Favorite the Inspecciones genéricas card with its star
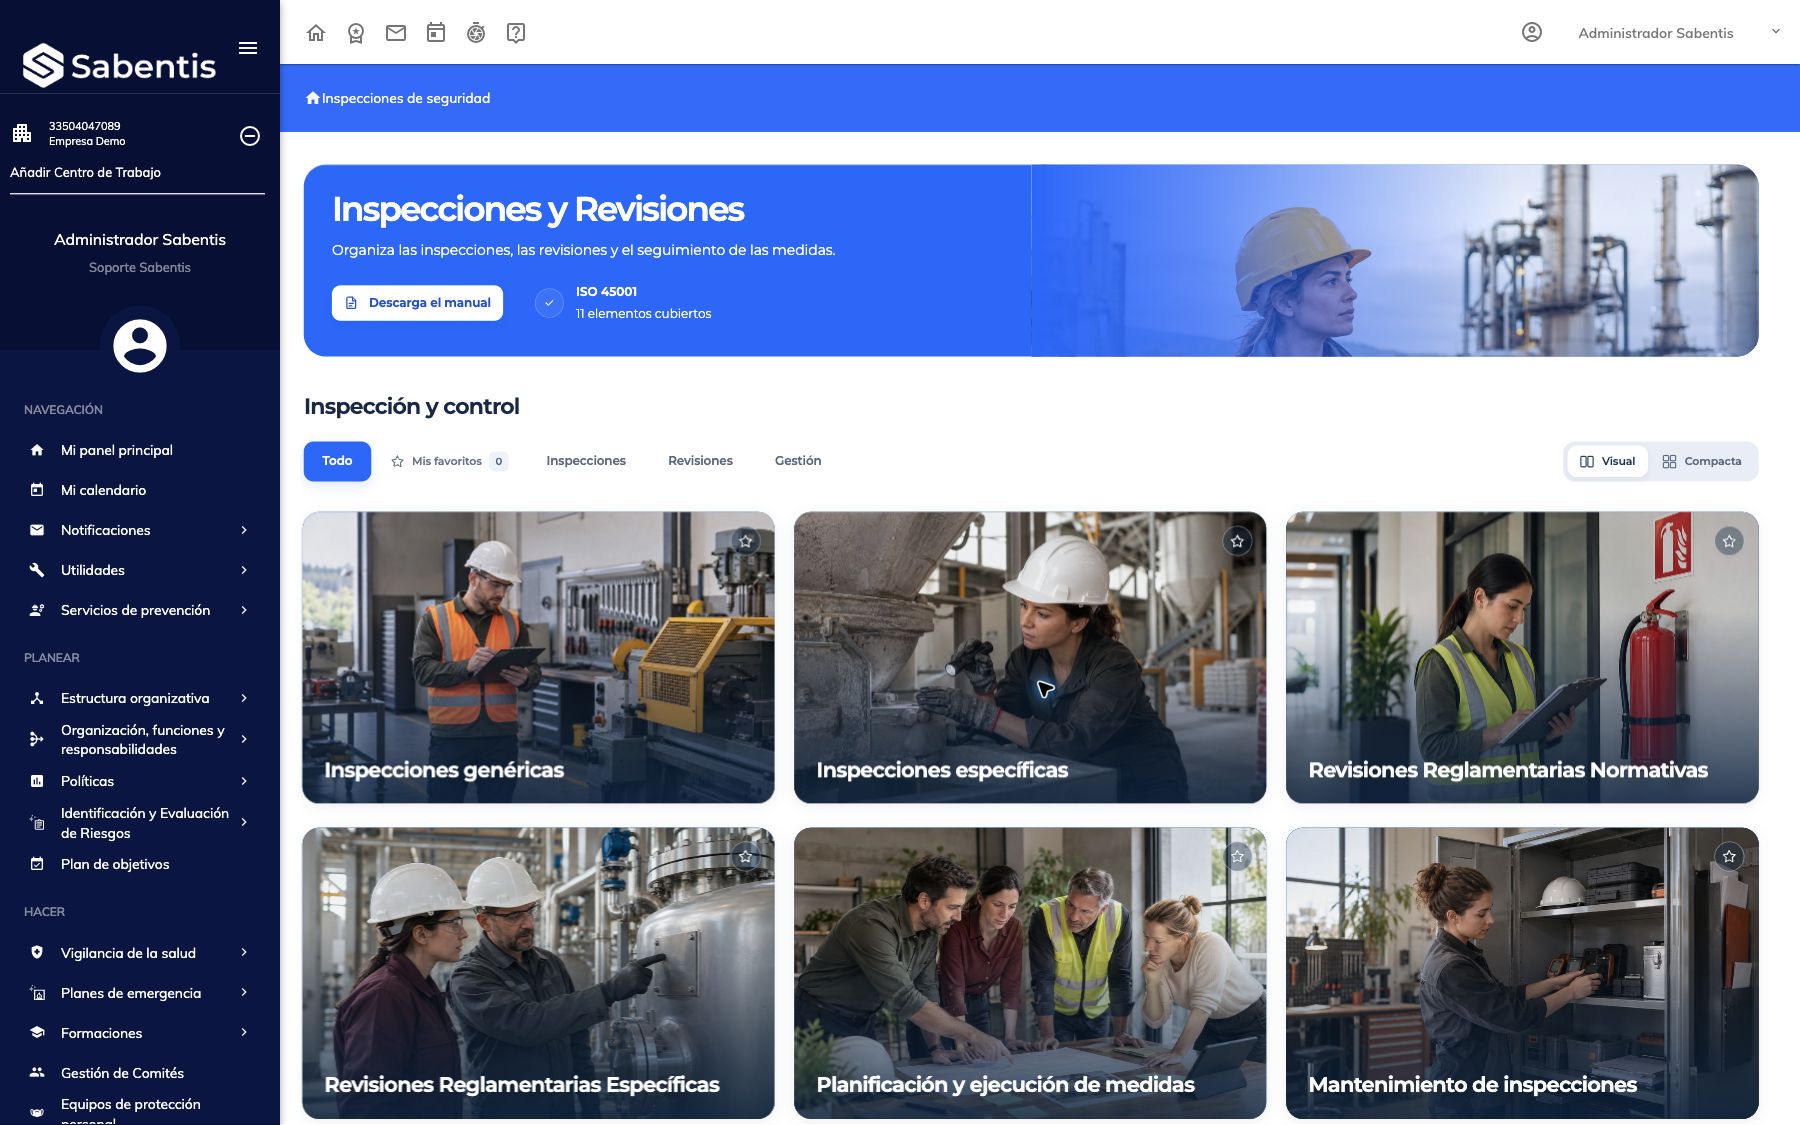The image size is (1800, 1125). (x=746, y=541)
